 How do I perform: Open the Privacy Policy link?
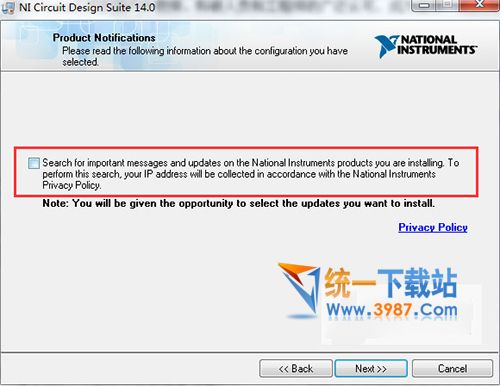pos(433,227)
